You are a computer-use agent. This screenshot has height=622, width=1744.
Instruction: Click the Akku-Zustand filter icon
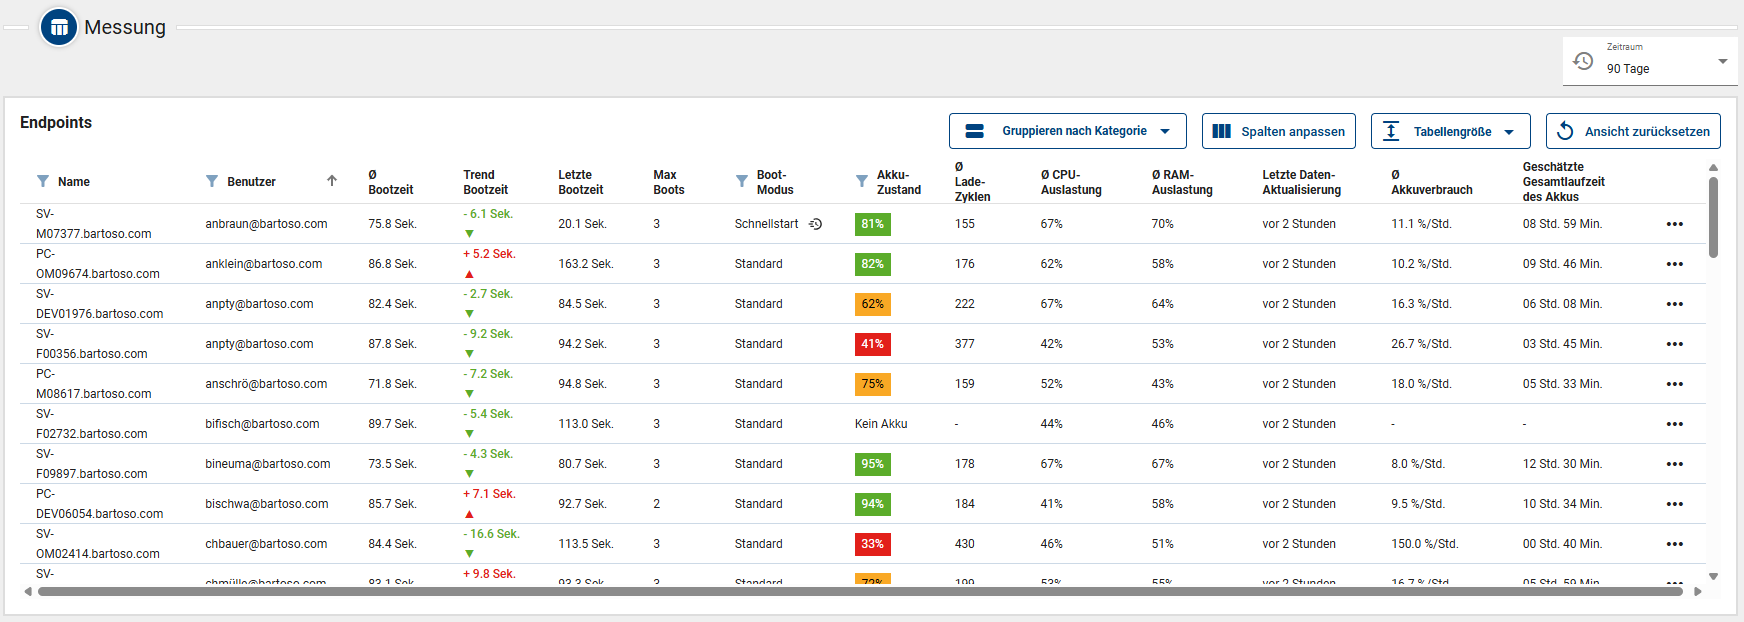tap(862, 181)
